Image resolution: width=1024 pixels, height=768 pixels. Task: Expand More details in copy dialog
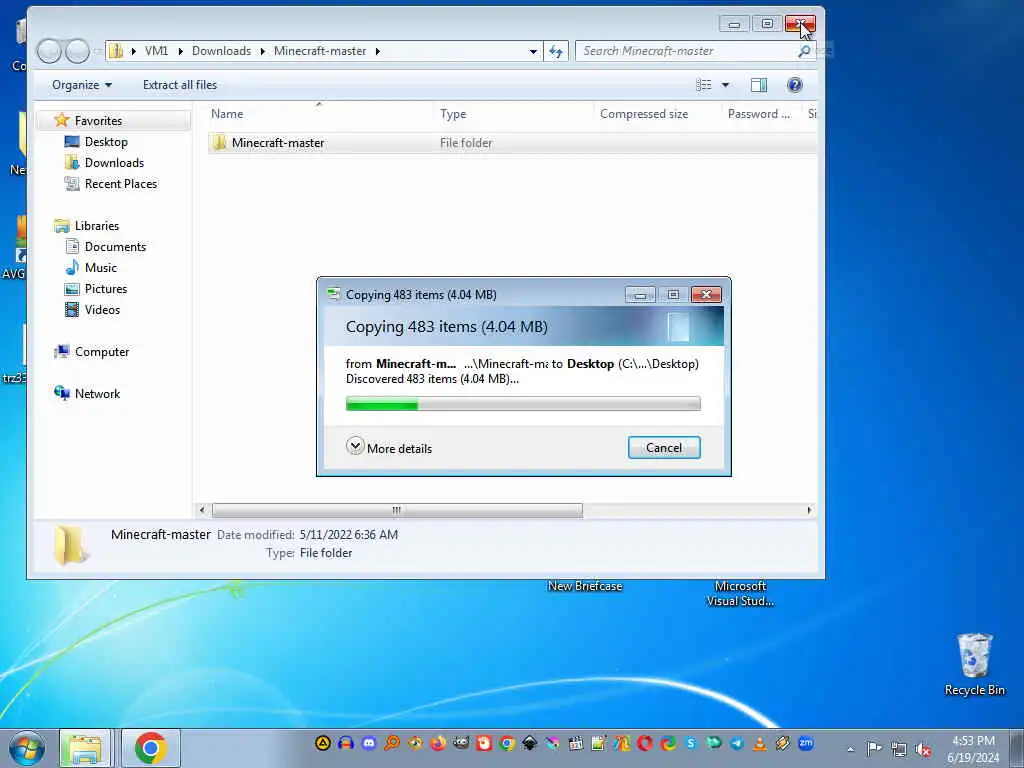click(389, 448)
